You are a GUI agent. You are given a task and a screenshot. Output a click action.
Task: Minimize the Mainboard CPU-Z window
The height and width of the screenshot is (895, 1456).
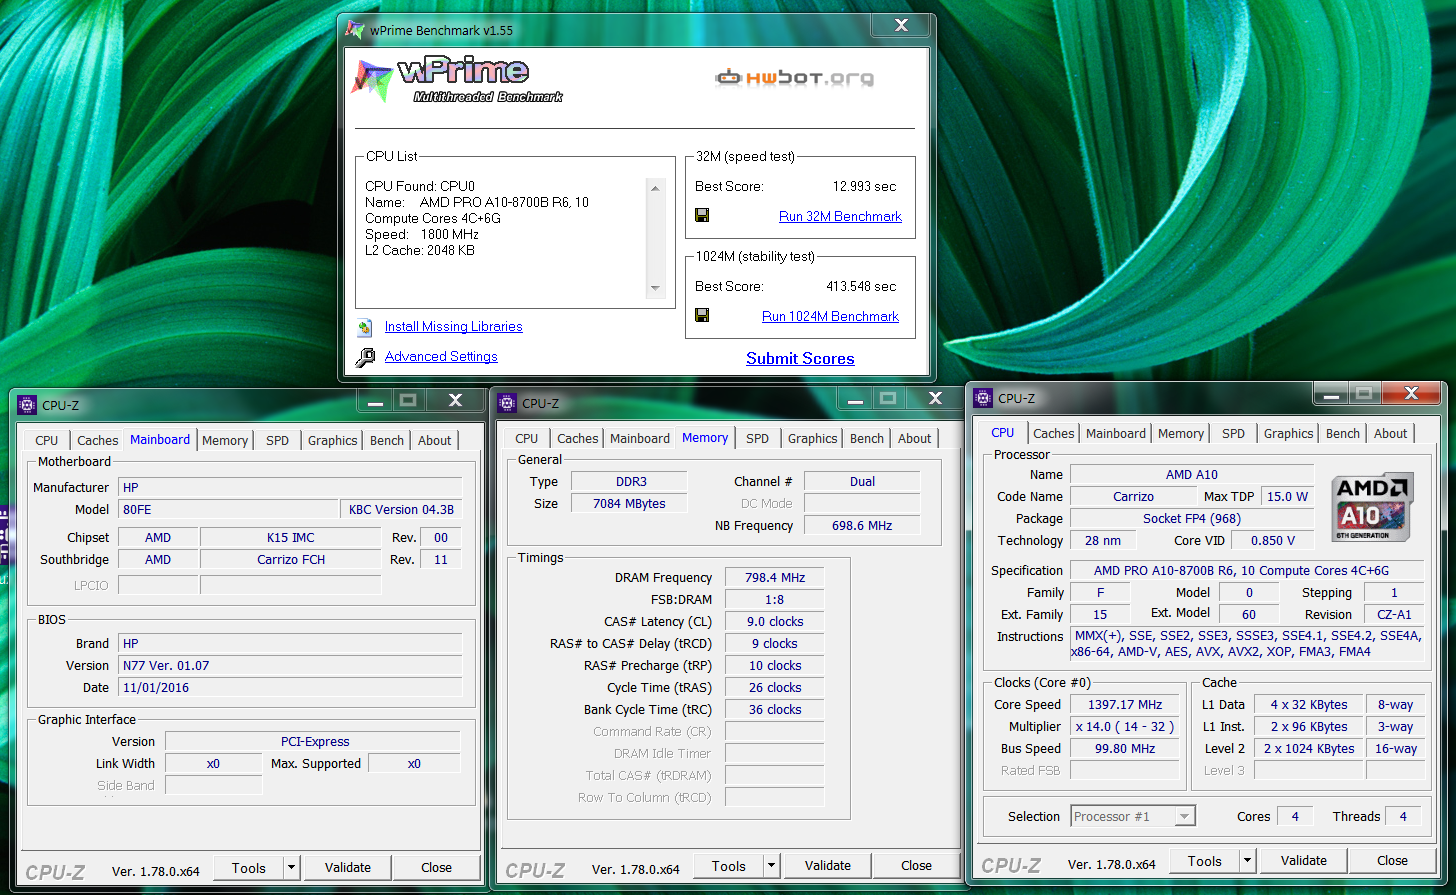pyautogui.click(x=376, y=400)
